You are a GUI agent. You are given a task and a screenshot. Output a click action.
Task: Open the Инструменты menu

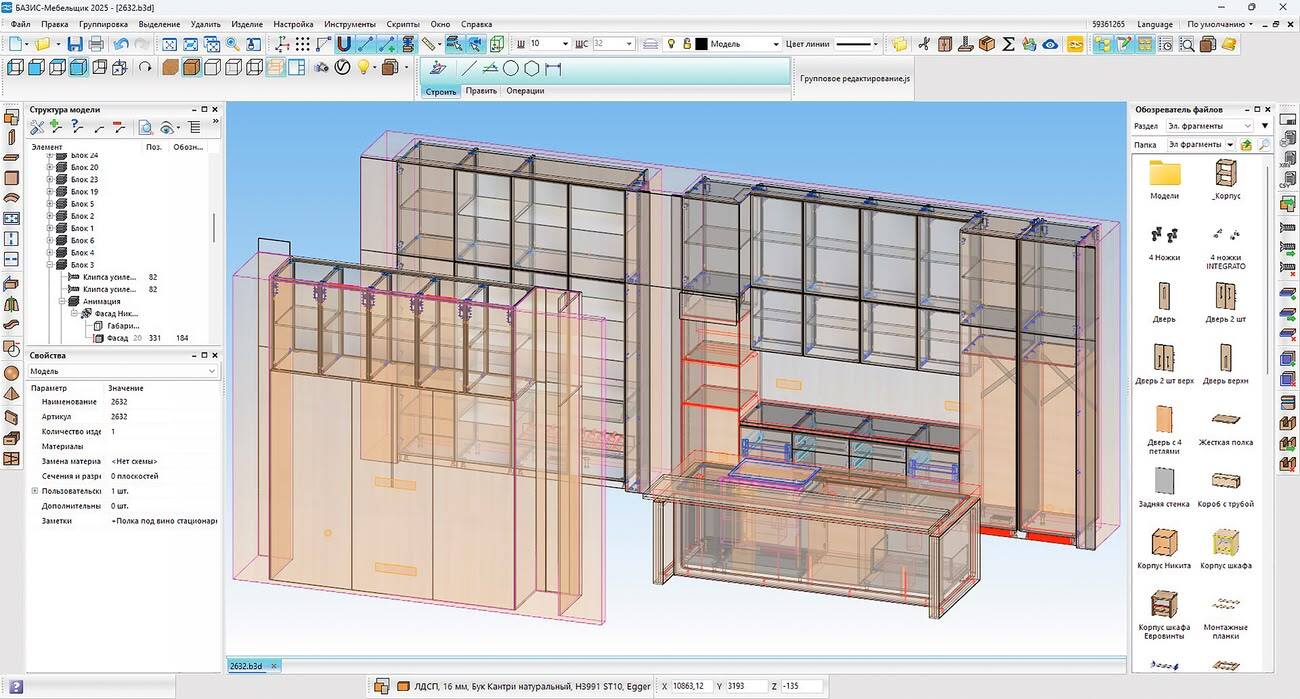pos(350,24)
